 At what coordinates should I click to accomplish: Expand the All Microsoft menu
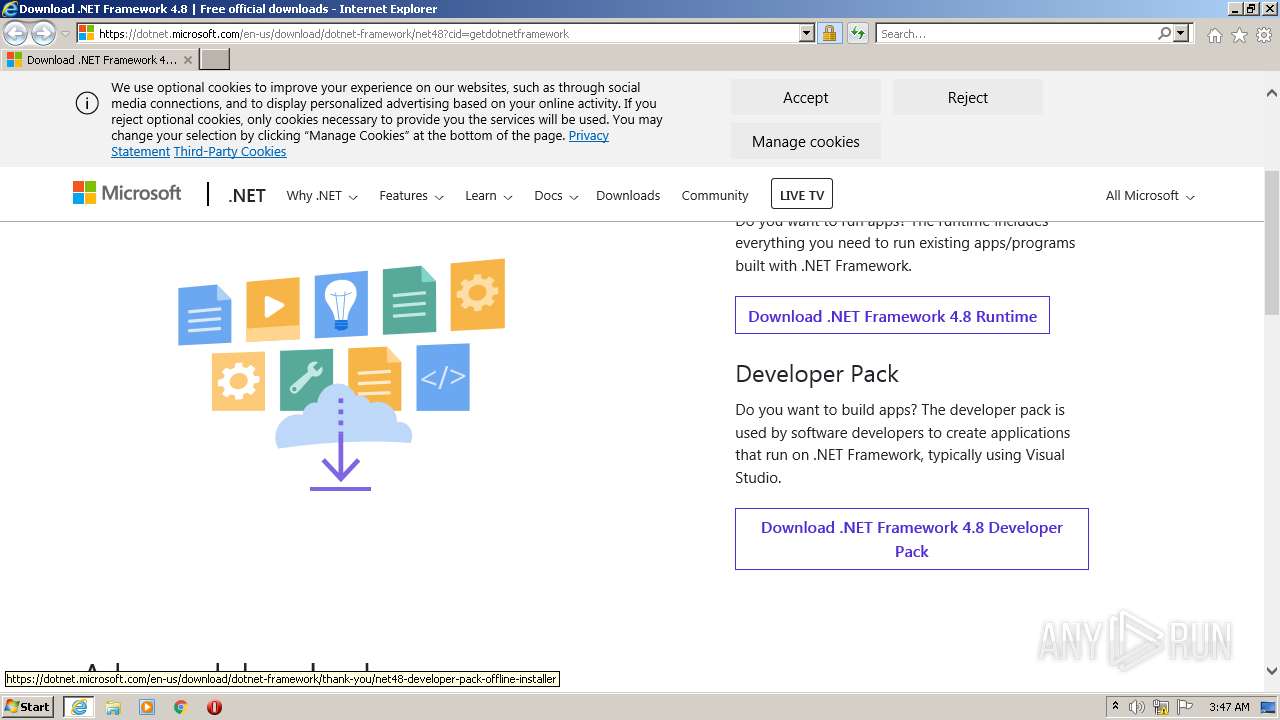[x=1150, y=196]
